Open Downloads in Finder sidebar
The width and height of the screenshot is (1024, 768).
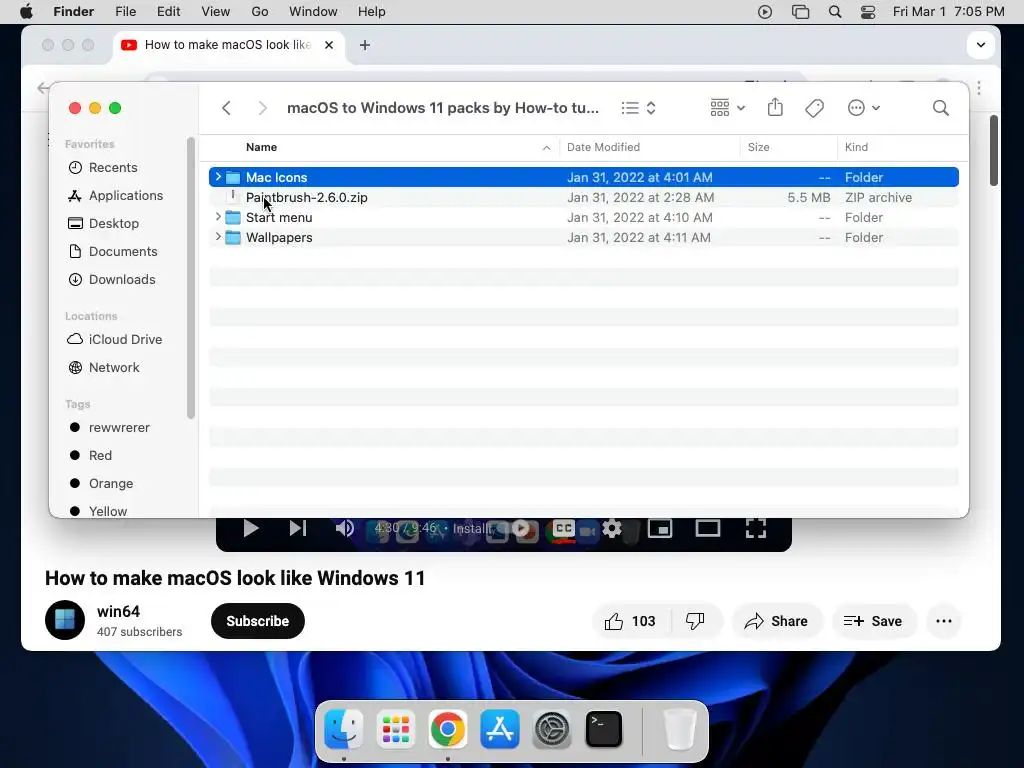pos(112,280)
